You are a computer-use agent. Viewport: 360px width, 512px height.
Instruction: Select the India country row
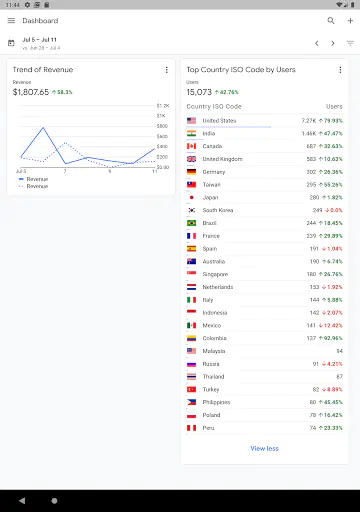click(x=265, y=133)
